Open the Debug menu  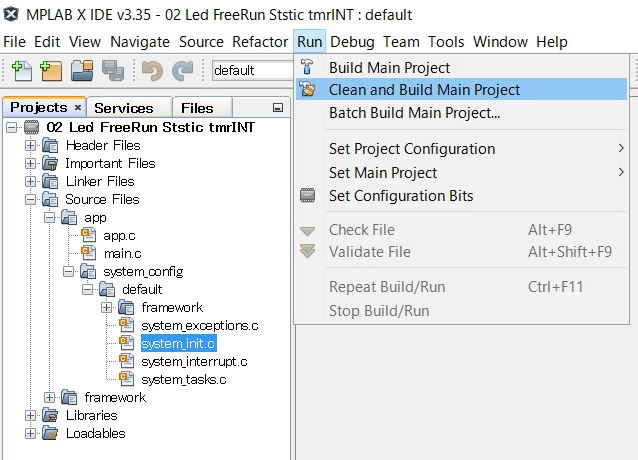tap(352, 42)
